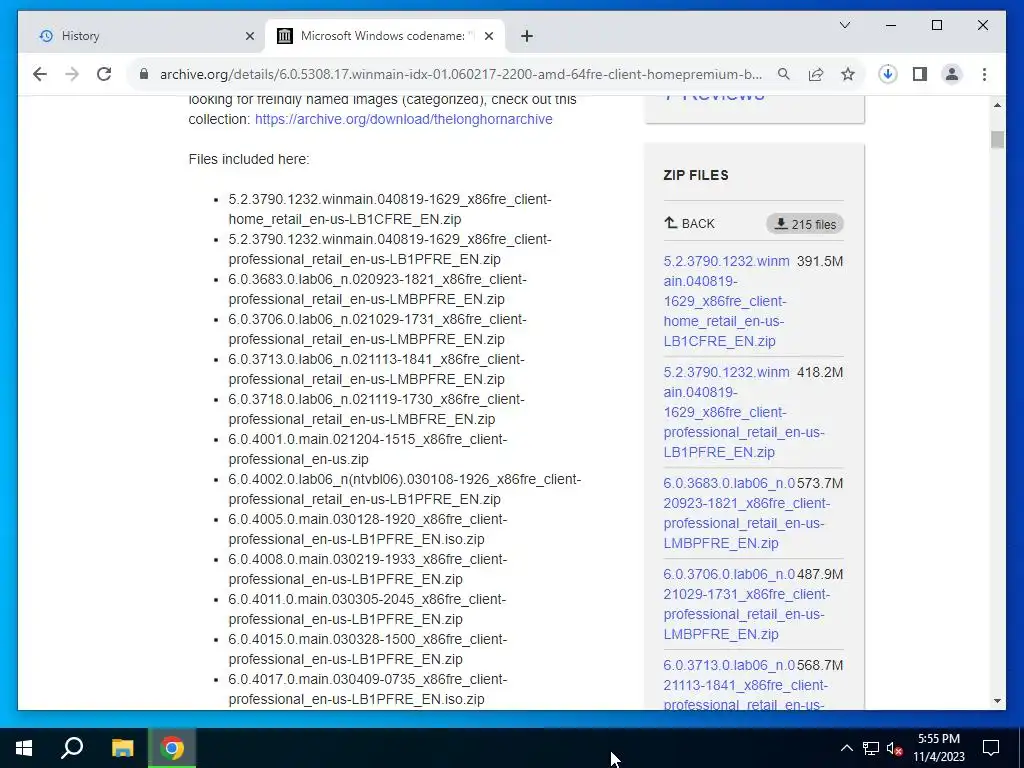Go BACK in the ZIP FILES panel
This screenshot has height=768, width=1024.
pos(690,223)
